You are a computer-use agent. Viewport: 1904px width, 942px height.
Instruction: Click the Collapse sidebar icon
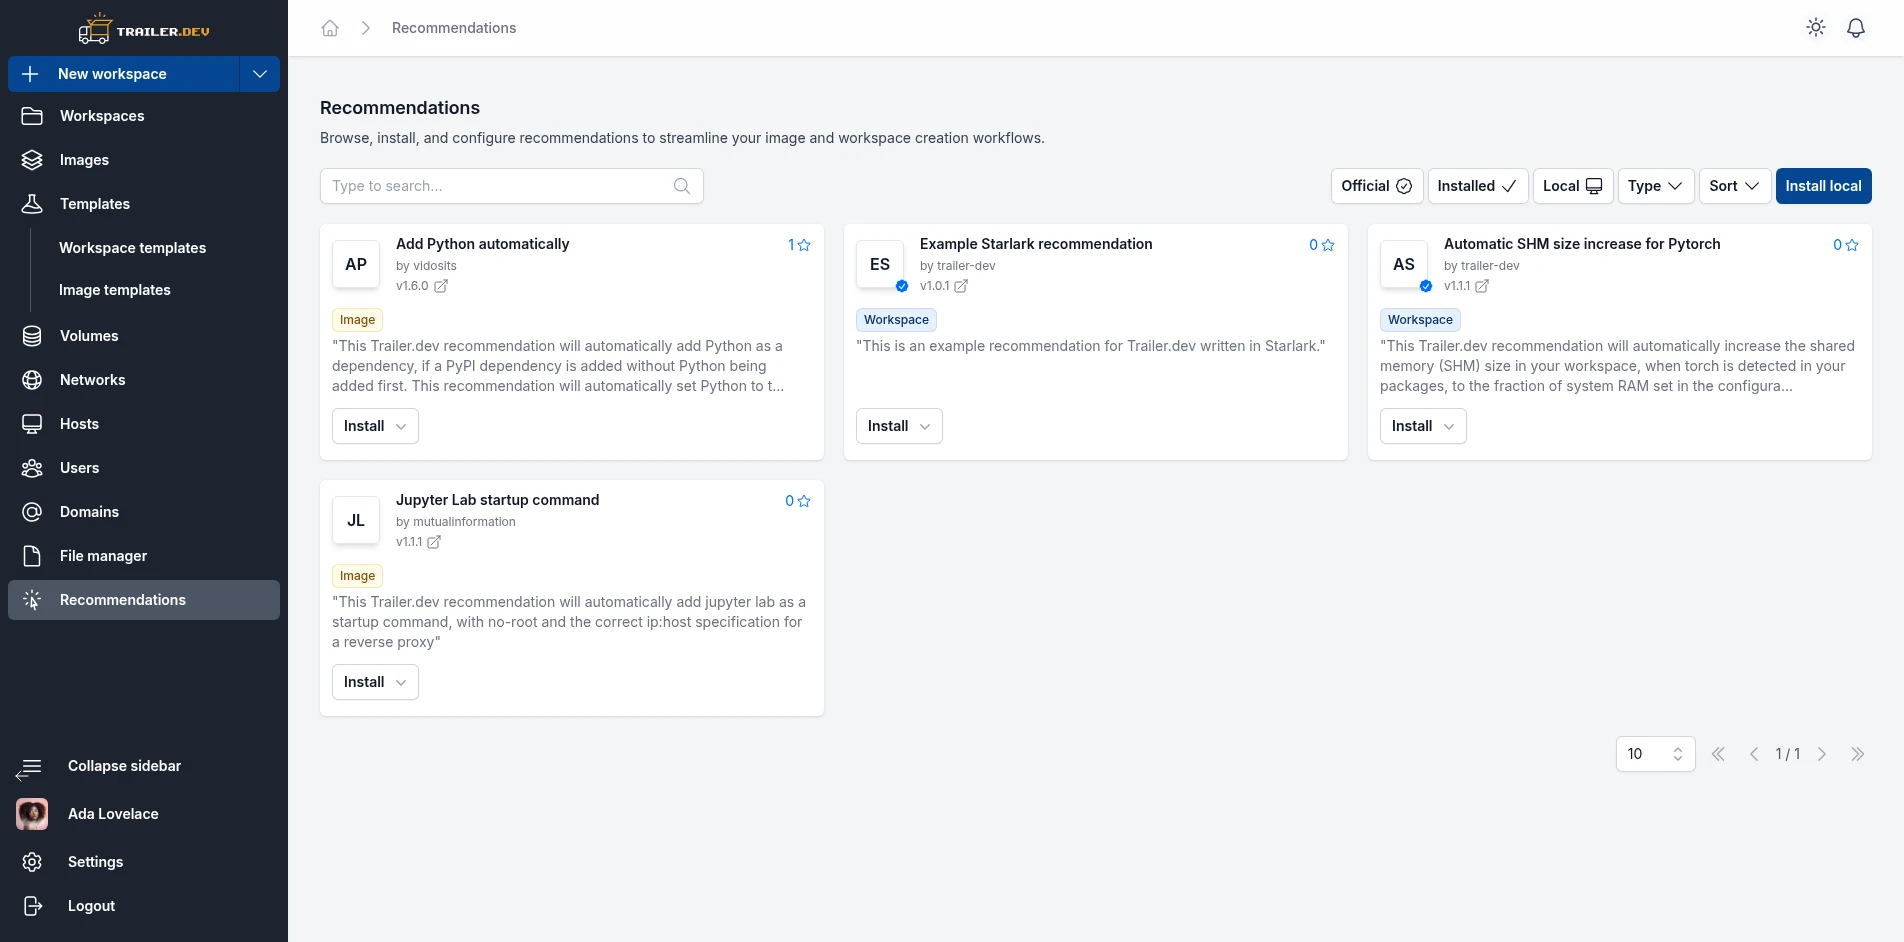(x=29, y=768)
